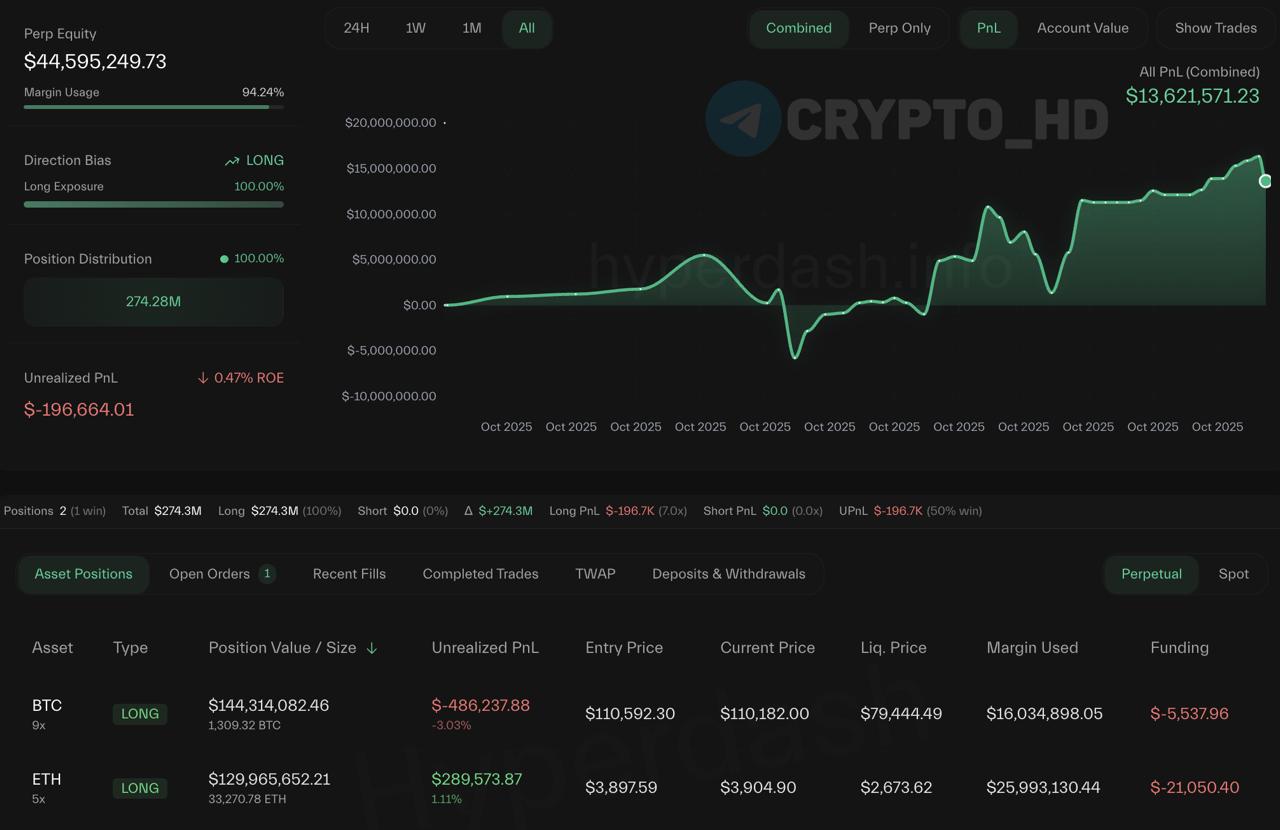Toggle chart to Perp Only
The width and height of the screenshot is (1280, 830).
[899, 28]
